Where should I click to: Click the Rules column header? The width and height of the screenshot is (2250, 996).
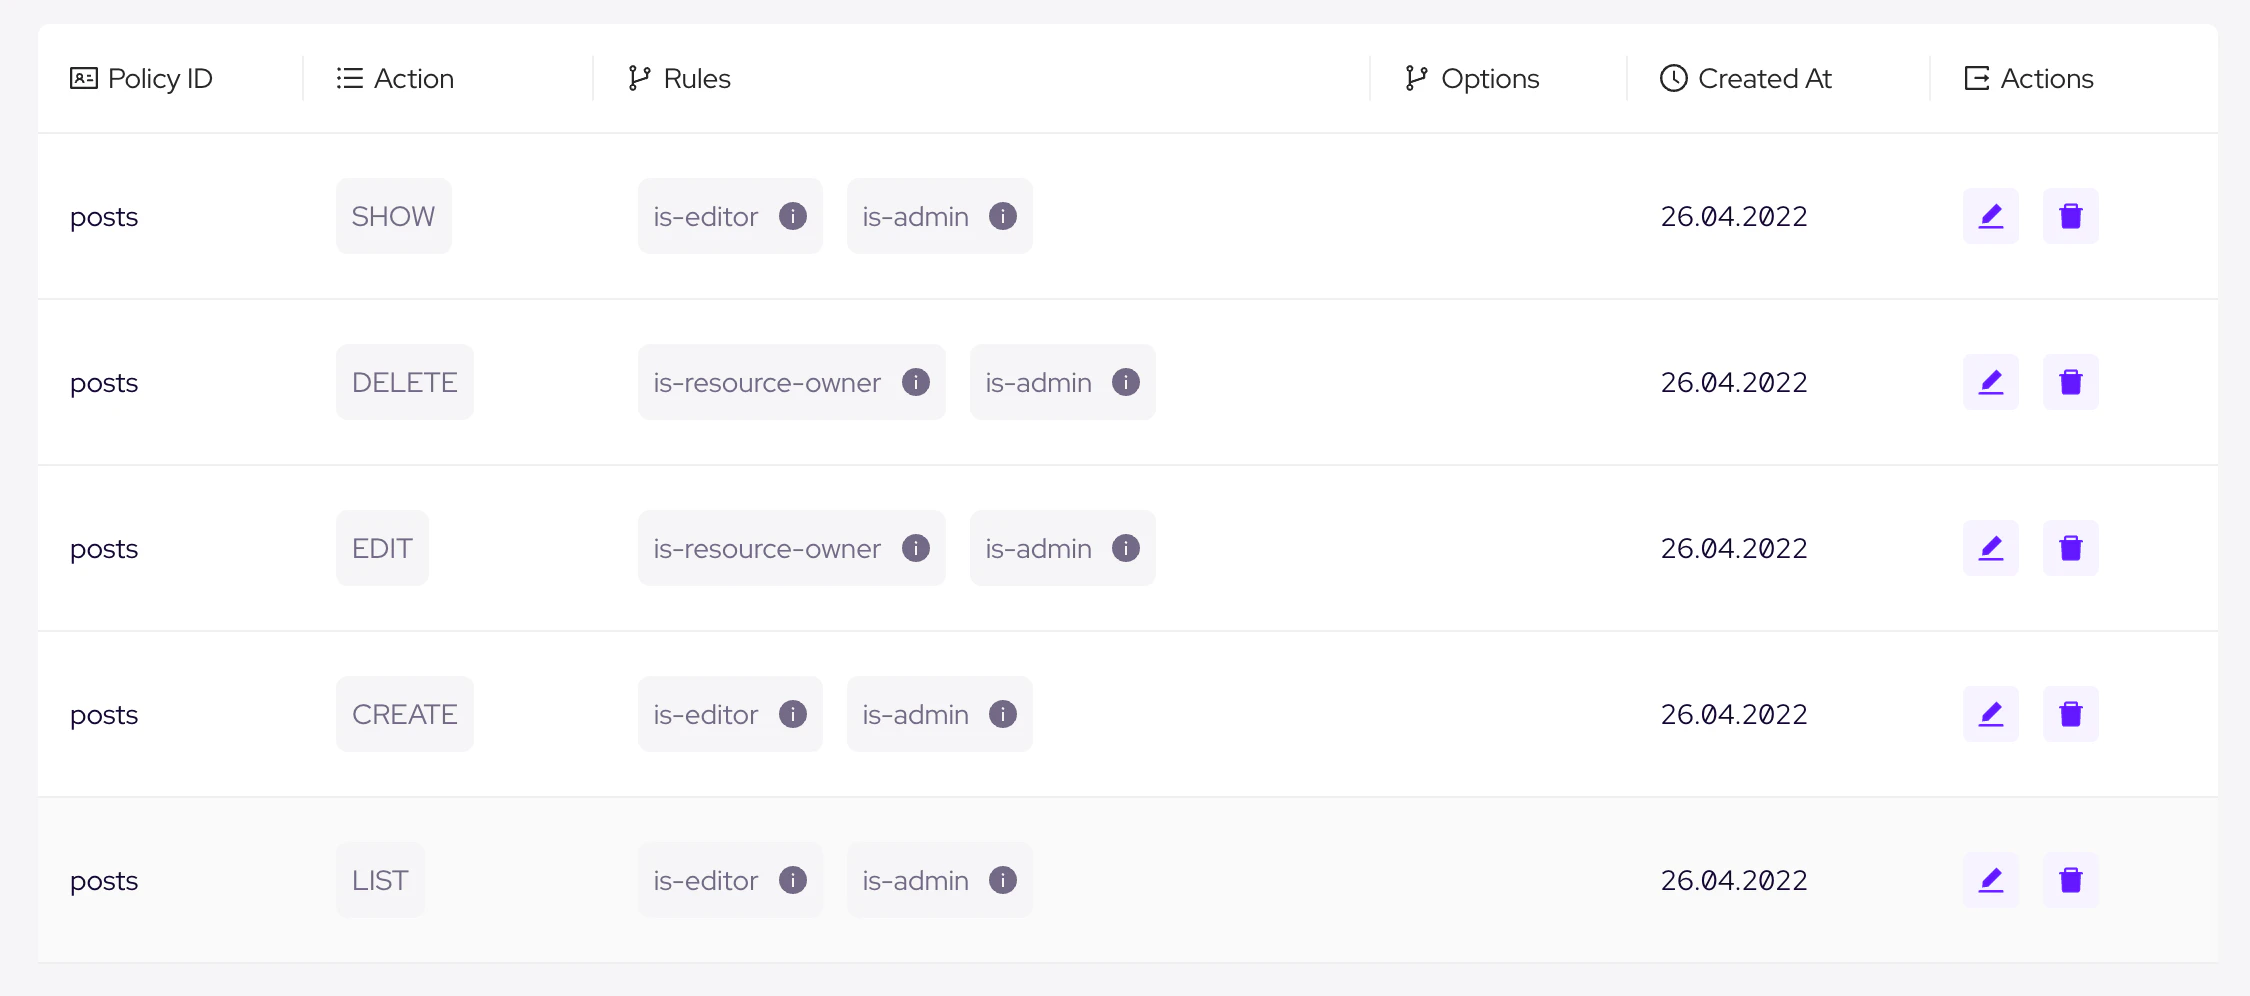click(697, 77)
